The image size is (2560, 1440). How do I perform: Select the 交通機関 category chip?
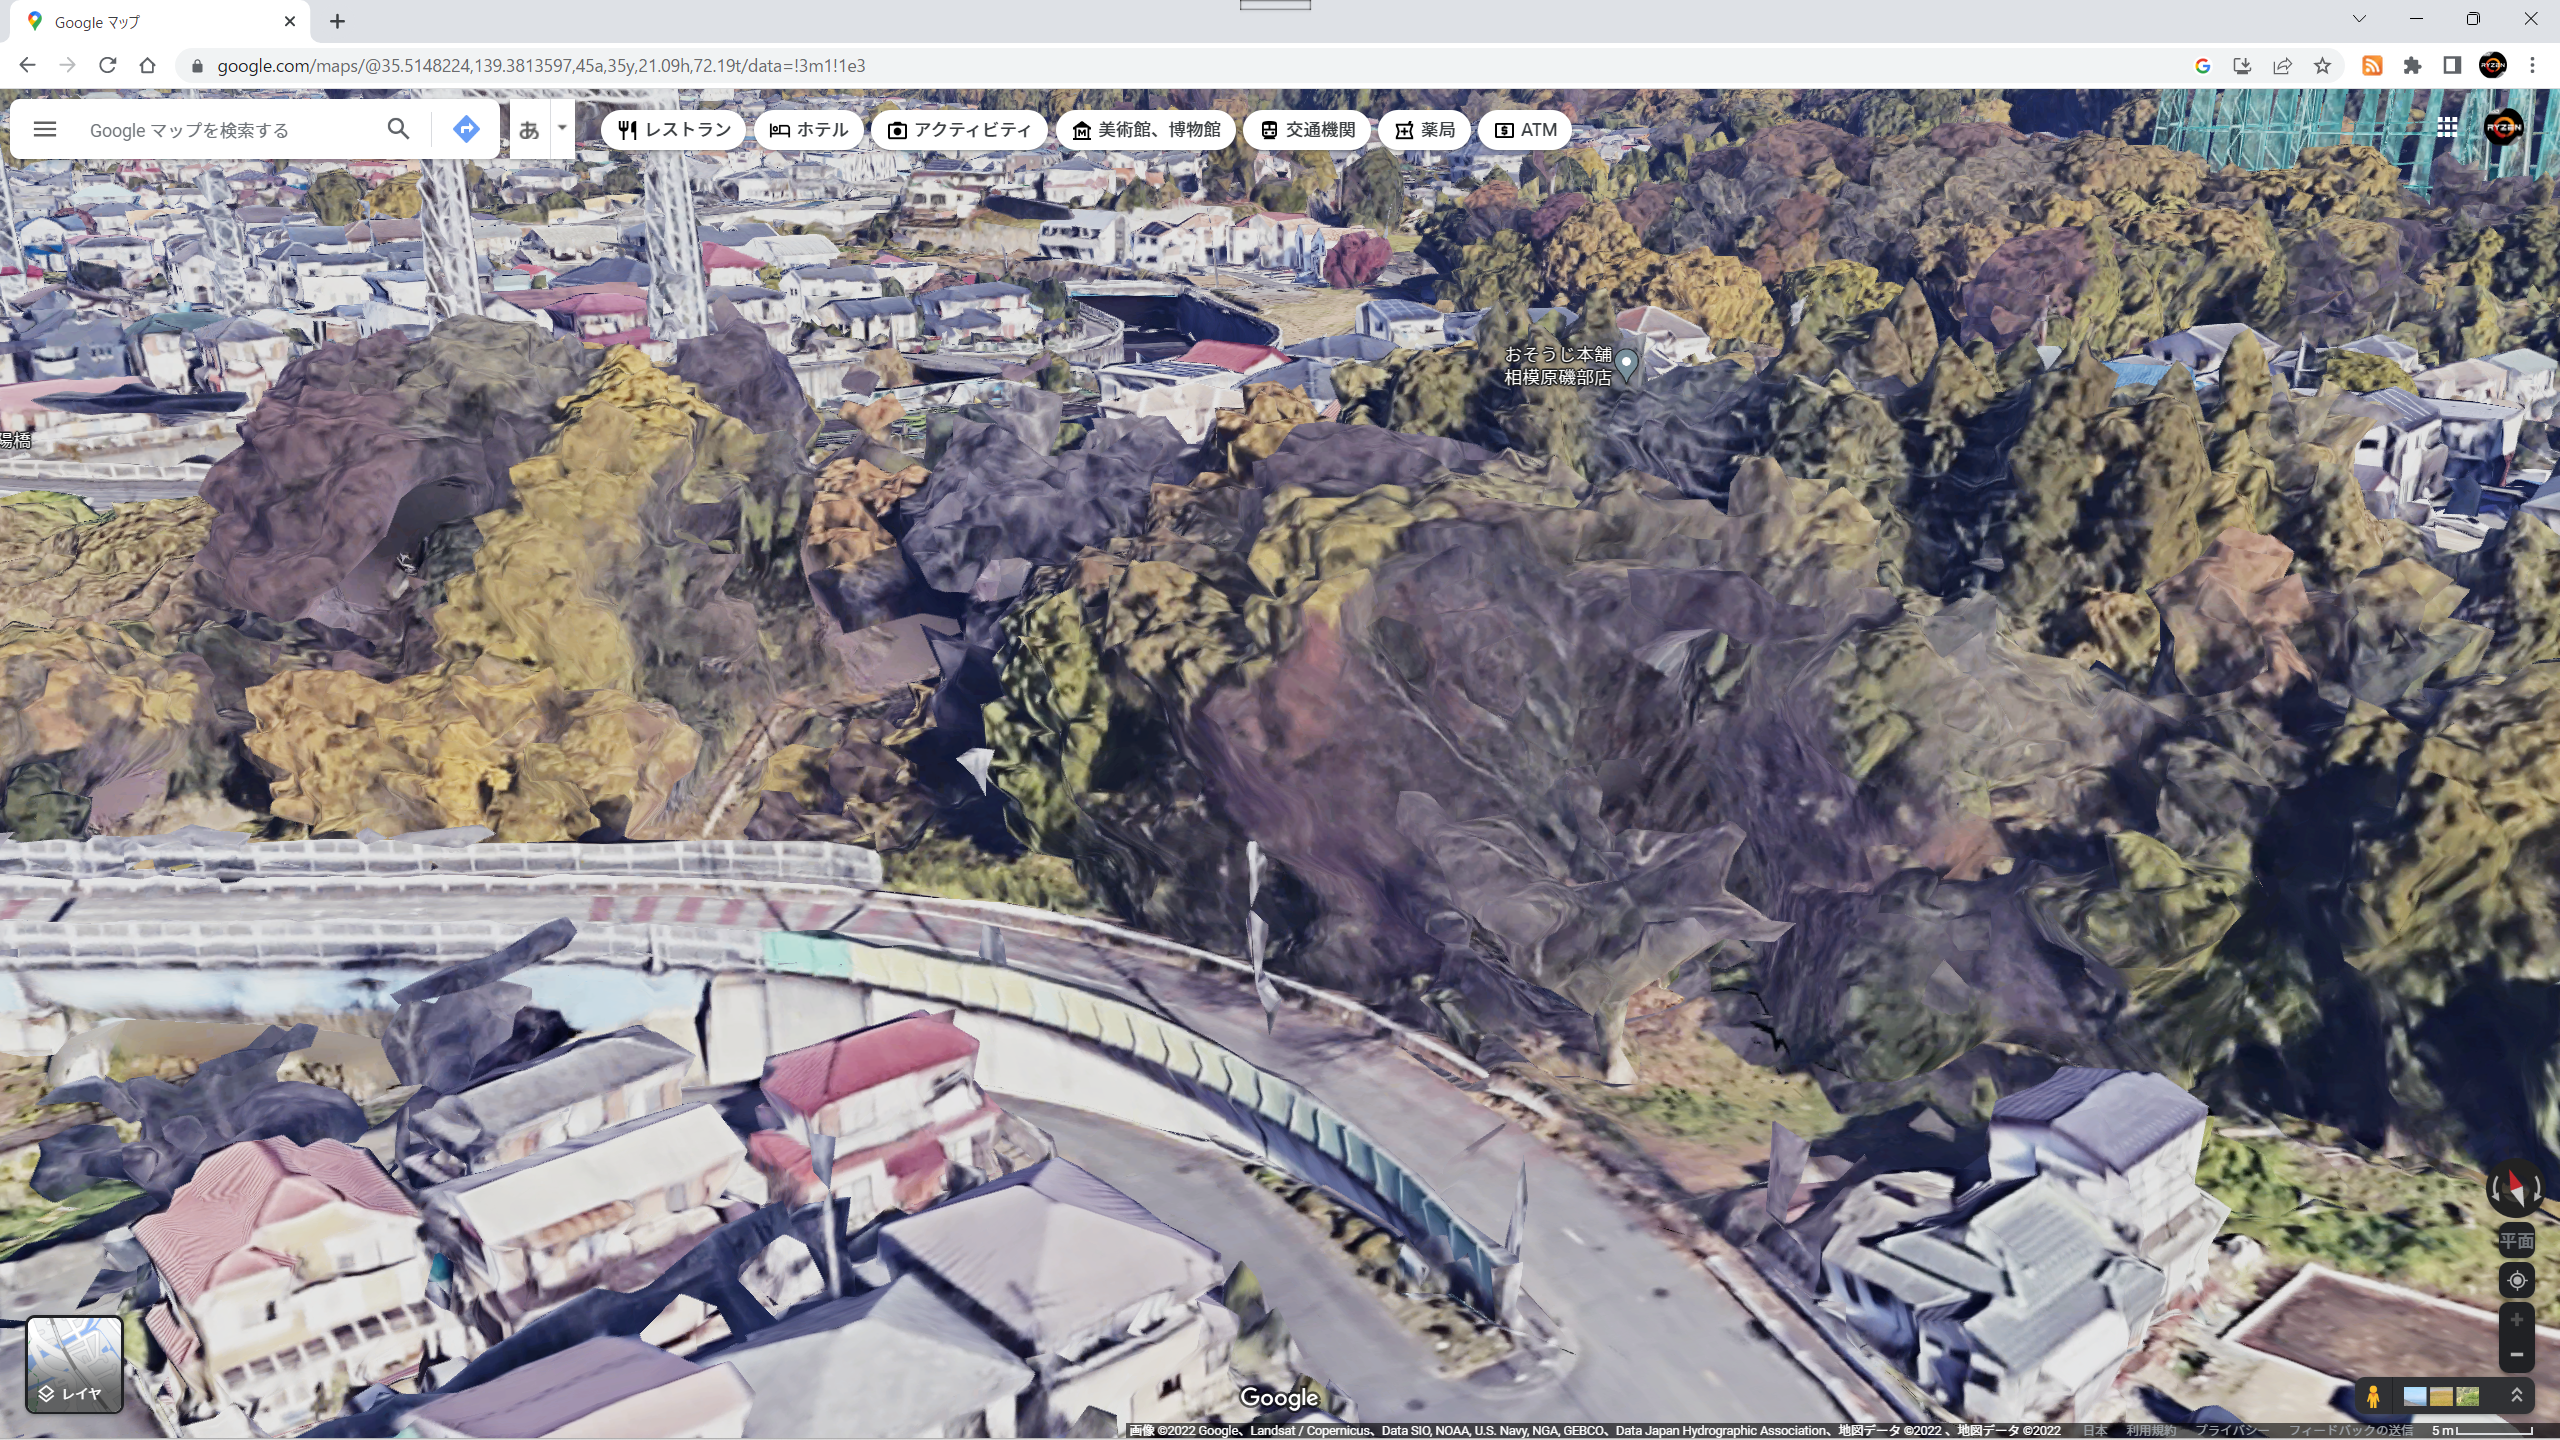[1306, 130]
